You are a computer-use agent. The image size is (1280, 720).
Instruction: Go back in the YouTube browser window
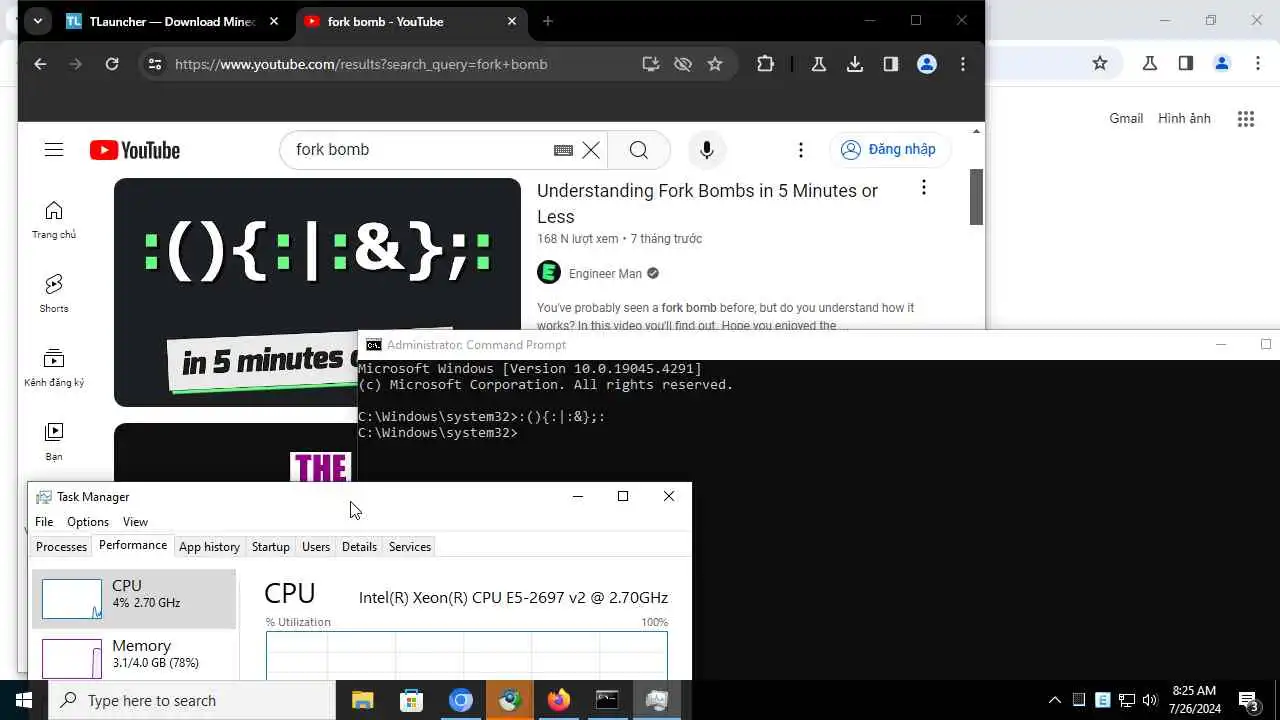click(x=40, y=64)
